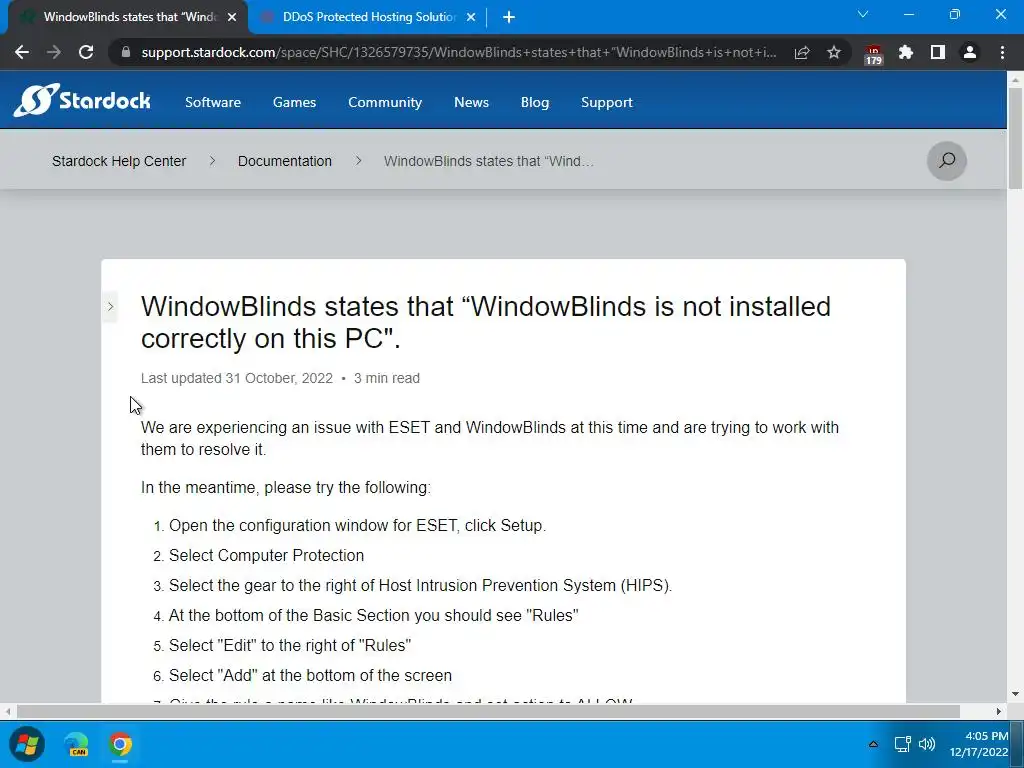Open the taskbar clock and date
The image size is (1024, 768).
[x=979, y=744]
